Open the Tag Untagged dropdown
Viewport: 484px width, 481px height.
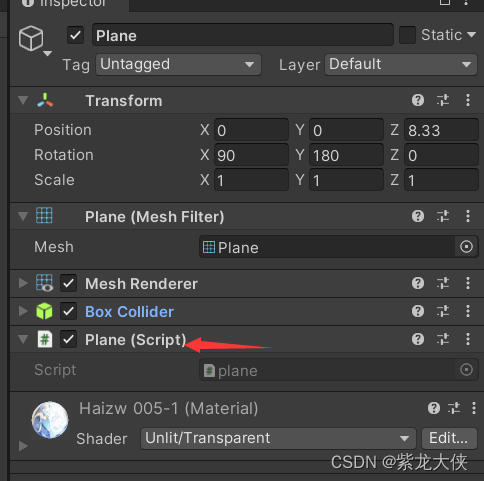pyautogui.click(x=178, y=64)
